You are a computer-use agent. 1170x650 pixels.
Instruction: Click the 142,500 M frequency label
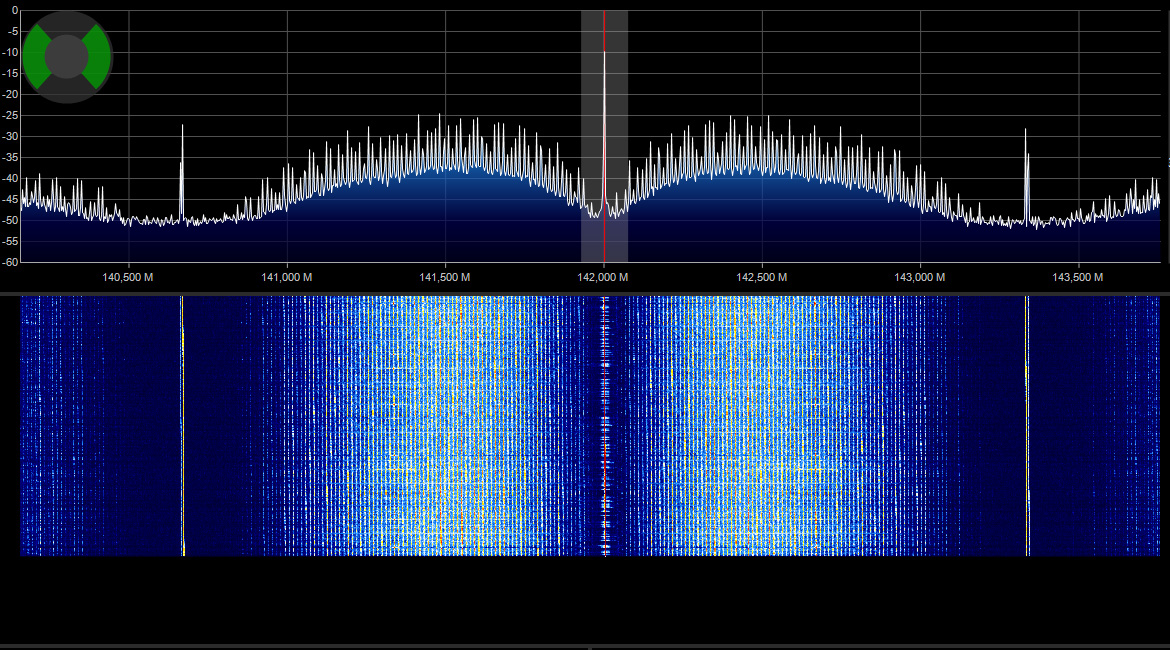pos(762,278)
